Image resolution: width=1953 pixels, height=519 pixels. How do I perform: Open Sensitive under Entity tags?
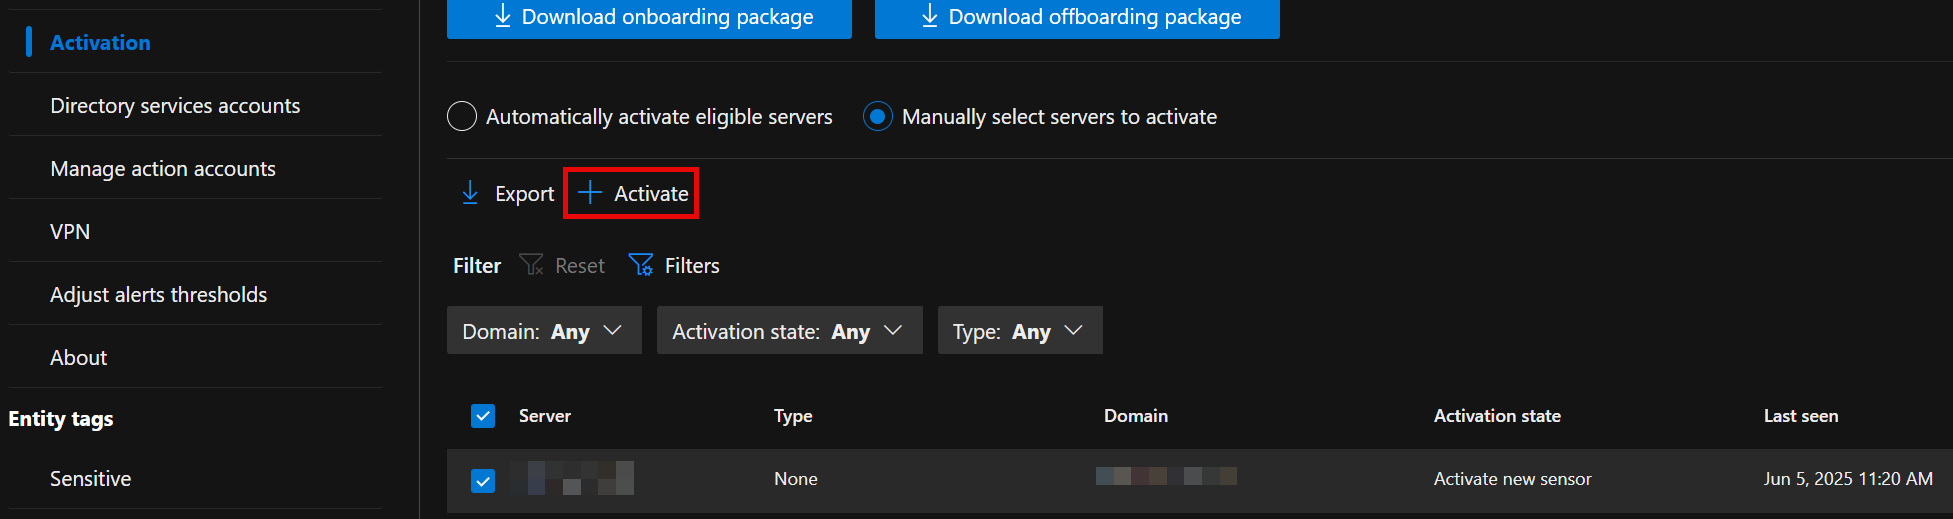coord(90,479)
